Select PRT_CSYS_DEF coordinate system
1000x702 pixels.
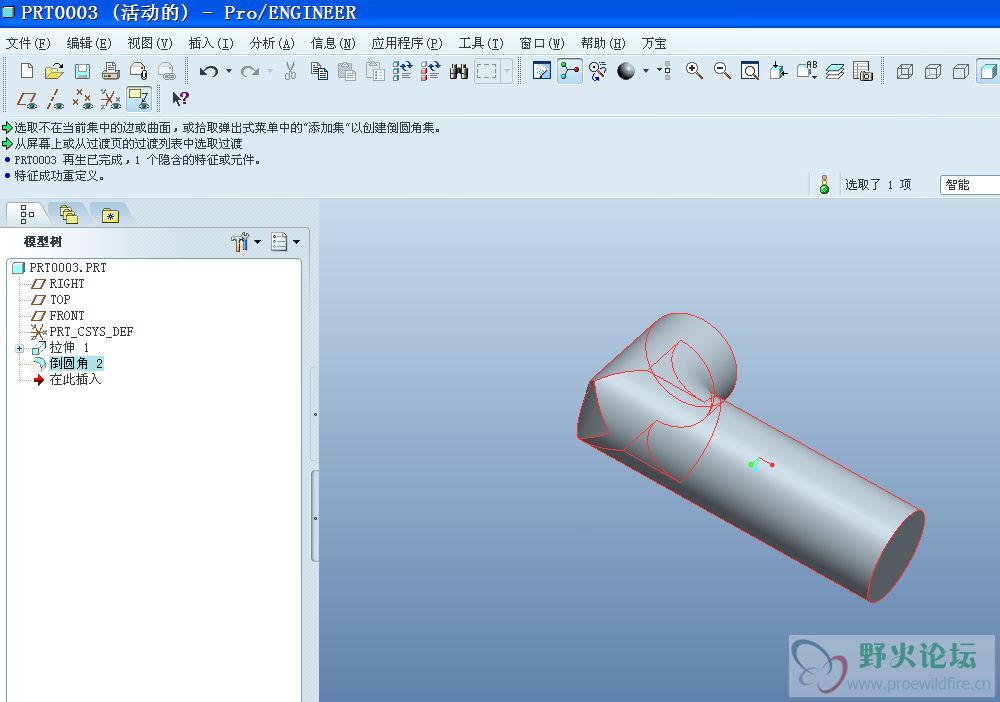point(82,332)
